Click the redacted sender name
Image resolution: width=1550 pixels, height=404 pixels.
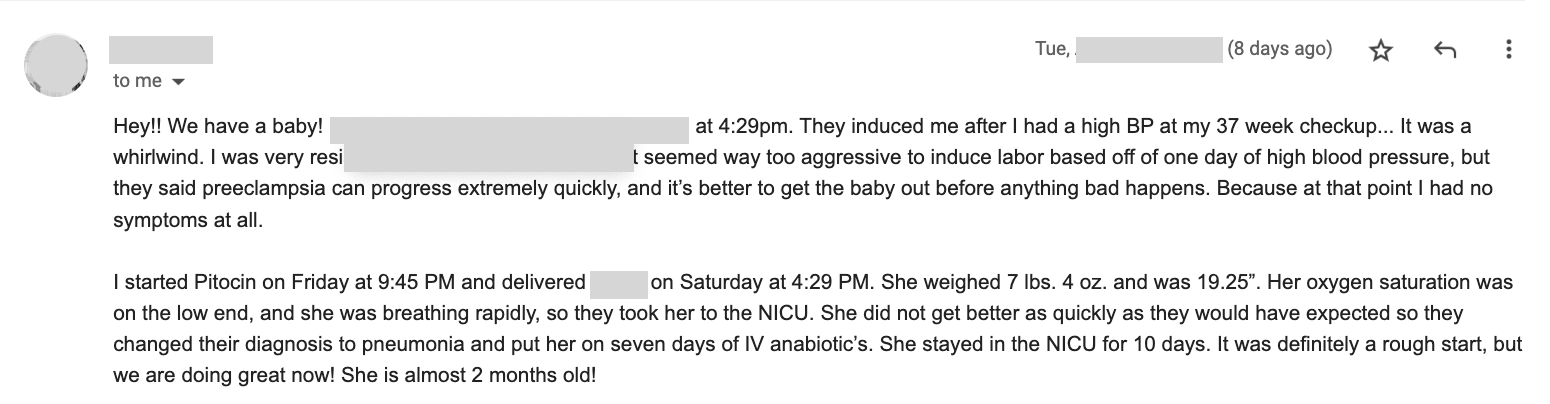pos(161,50)
